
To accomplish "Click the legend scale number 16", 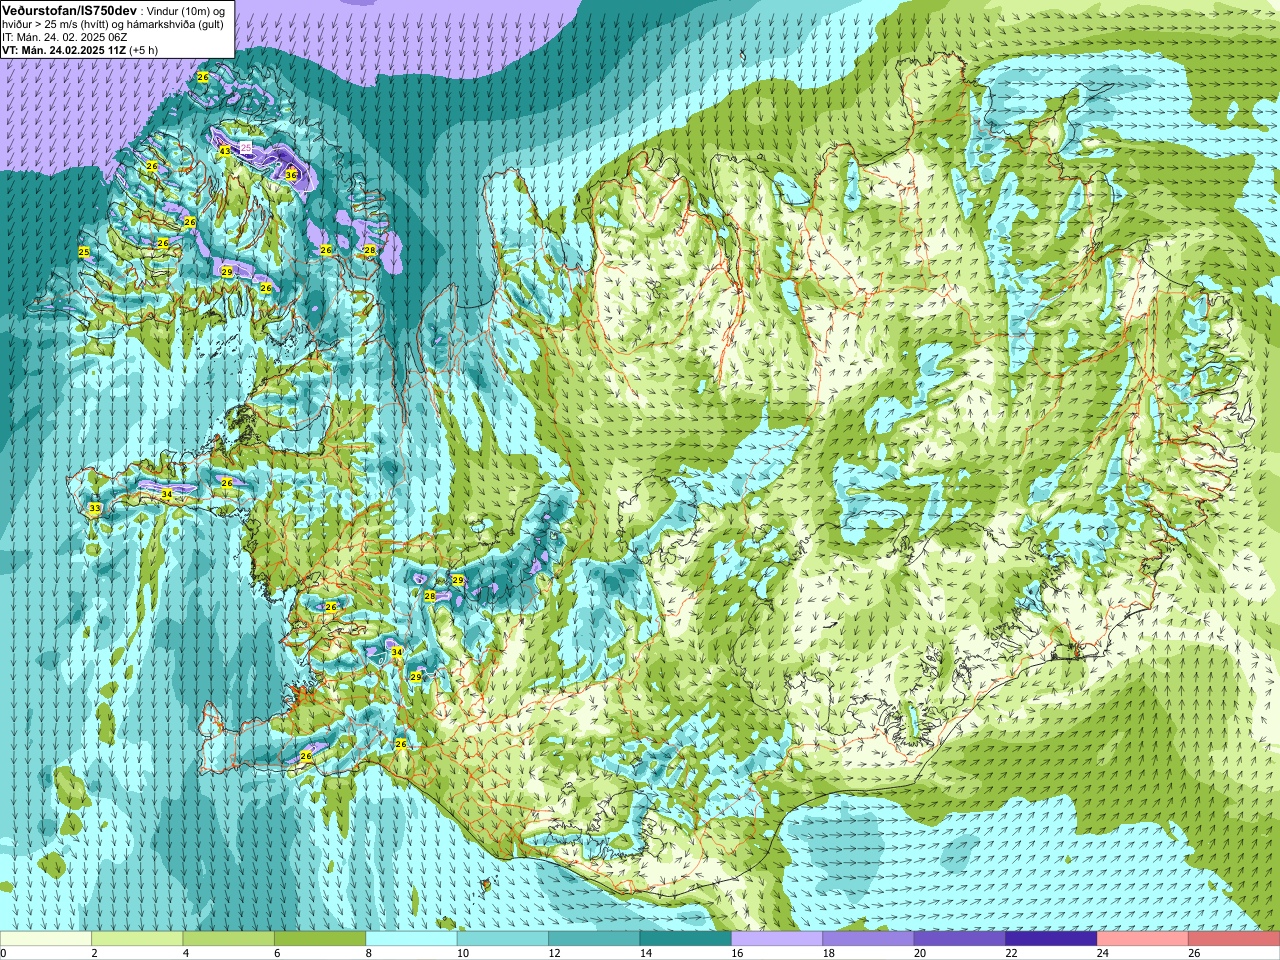I will pyautogui.click(x=736, y=954).
